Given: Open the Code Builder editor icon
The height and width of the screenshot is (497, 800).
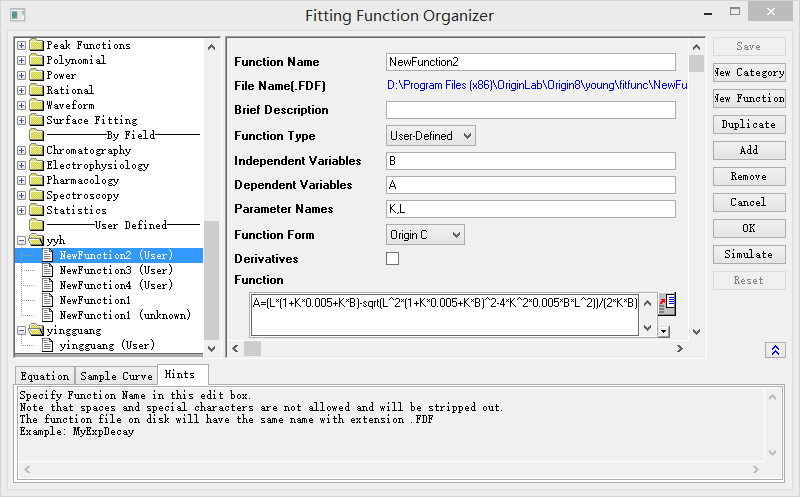Looking at the screenshot, I should (666, 302).
